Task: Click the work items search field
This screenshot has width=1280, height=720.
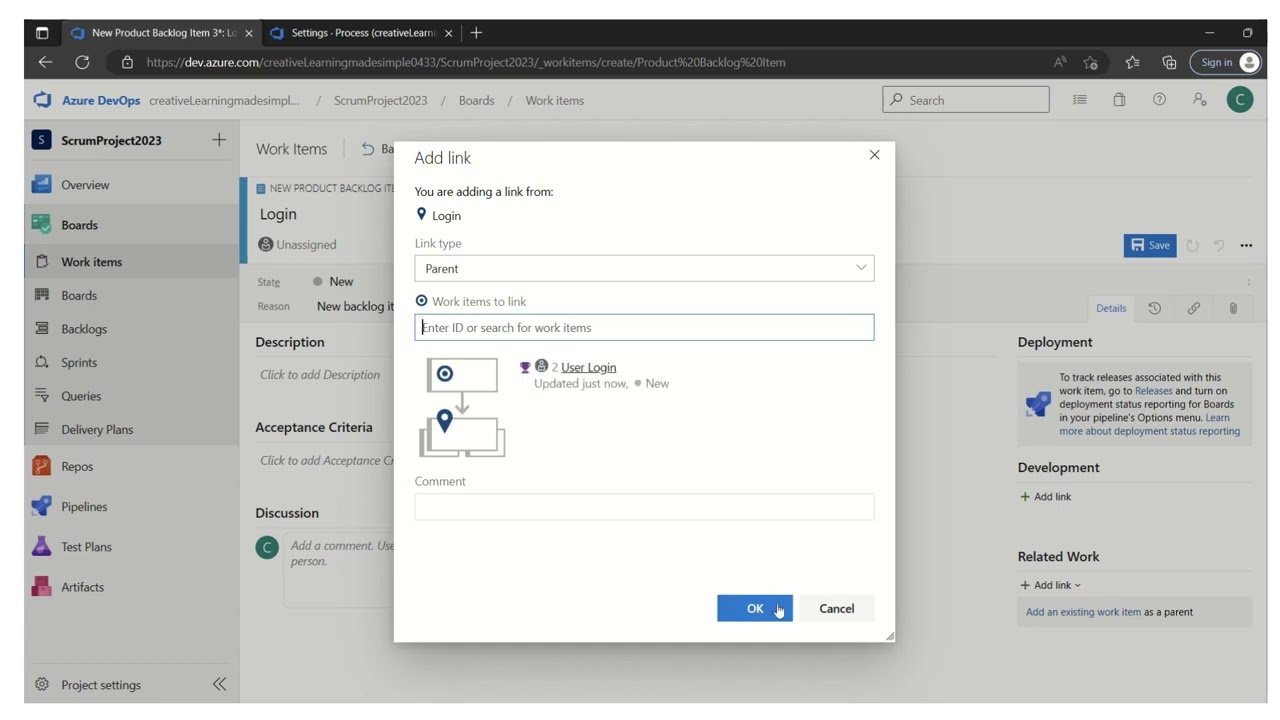Action: coord(644,327)
